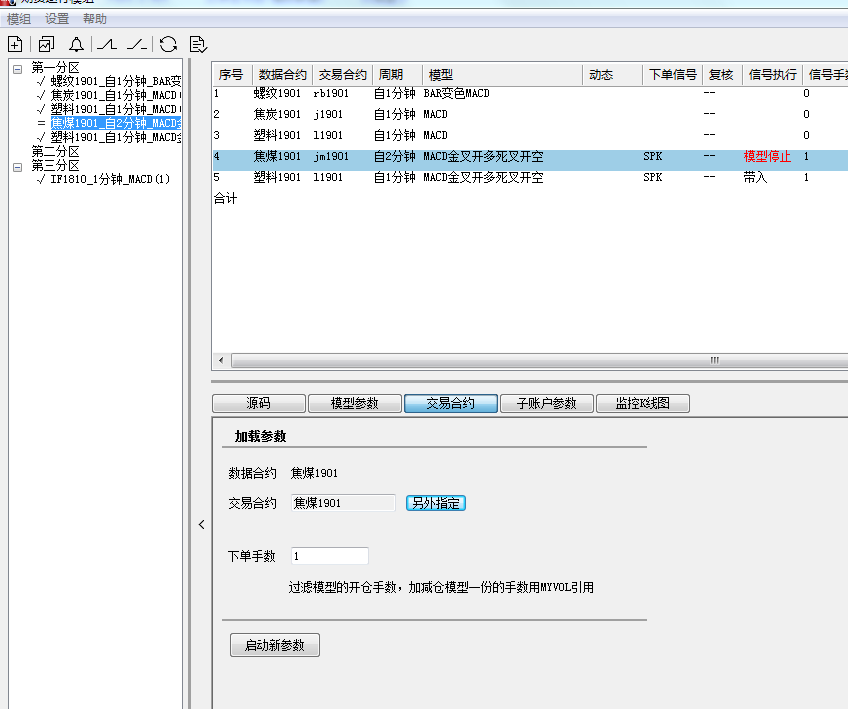
Task: Switch to the 监控K线图 tab
Action: [642, 403]
